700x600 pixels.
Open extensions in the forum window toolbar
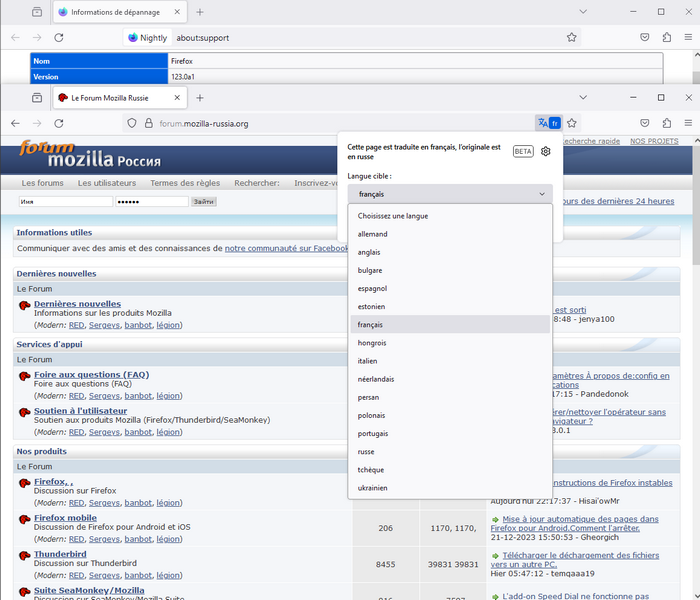pyautogui.click(x=667, y=123)
